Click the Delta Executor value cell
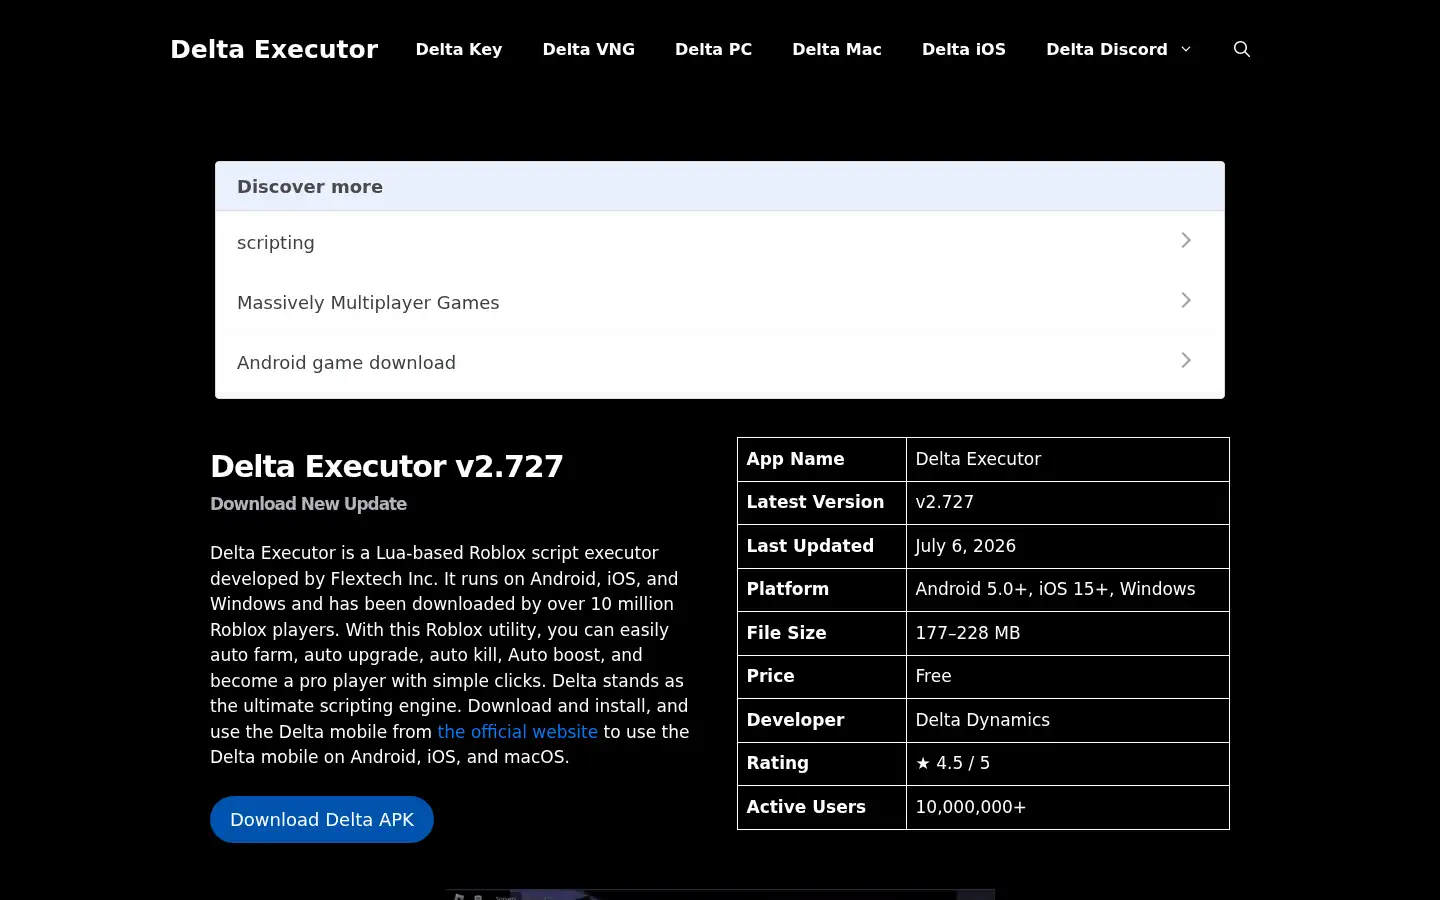 pos(1068,459)
